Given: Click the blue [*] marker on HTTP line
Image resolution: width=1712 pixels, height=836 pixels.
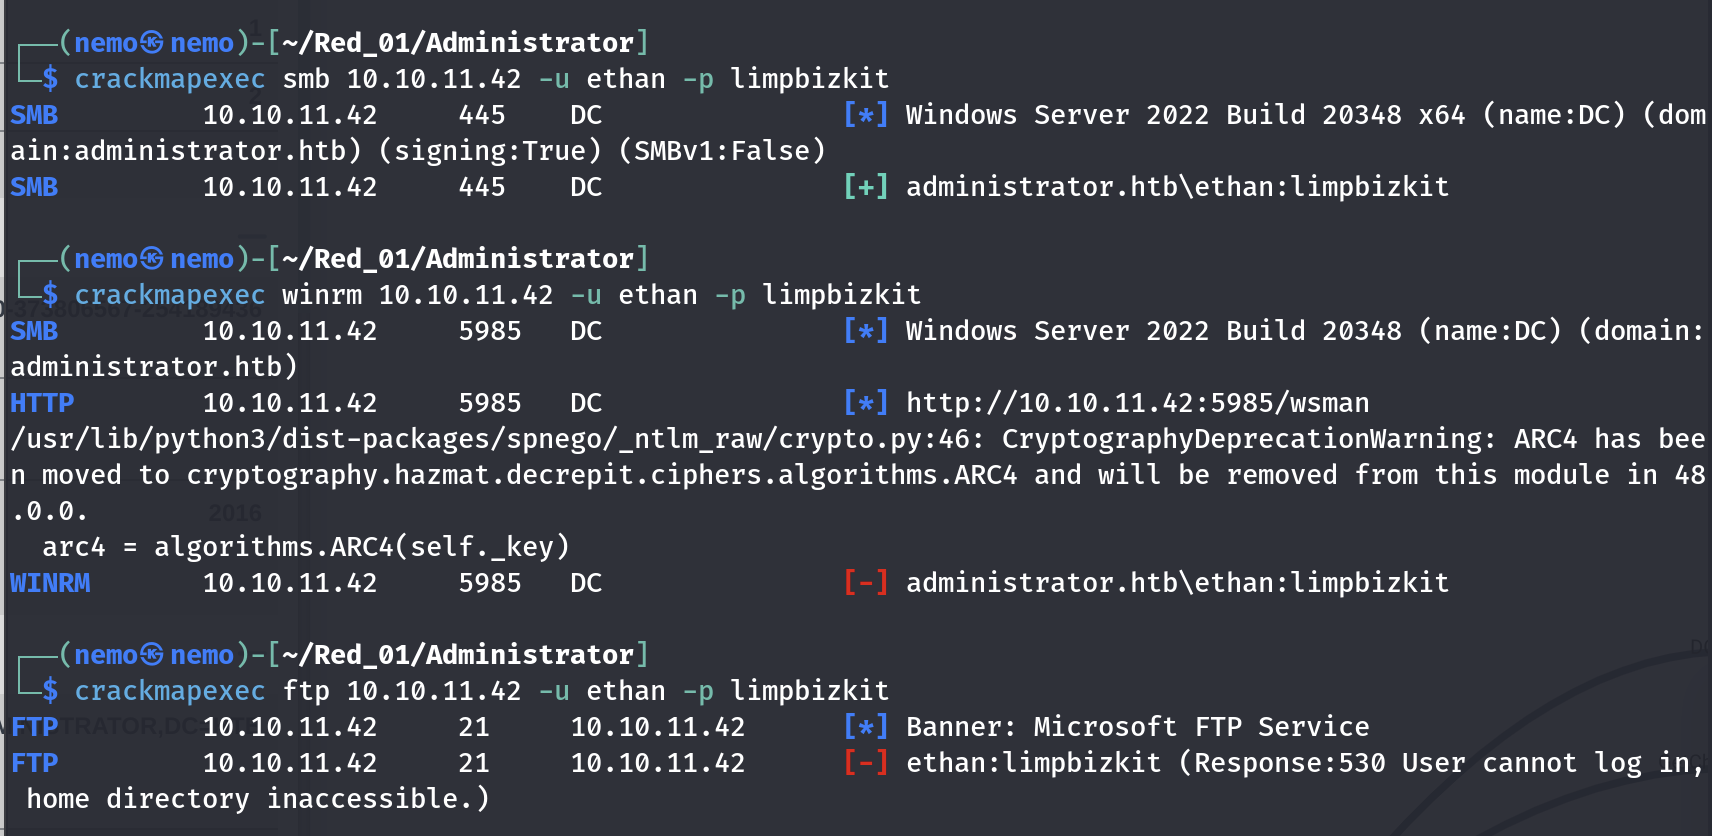Looking at the screenshot, I should click(x=866, y=403).
